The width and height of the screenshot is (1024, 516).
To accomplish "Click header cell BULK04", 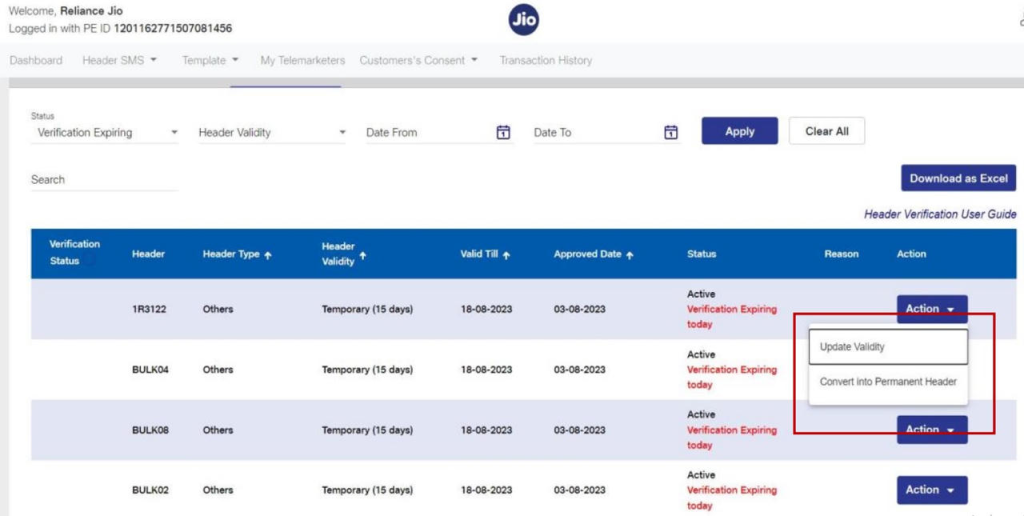I will pyautogui.click(x=151, y=370).
